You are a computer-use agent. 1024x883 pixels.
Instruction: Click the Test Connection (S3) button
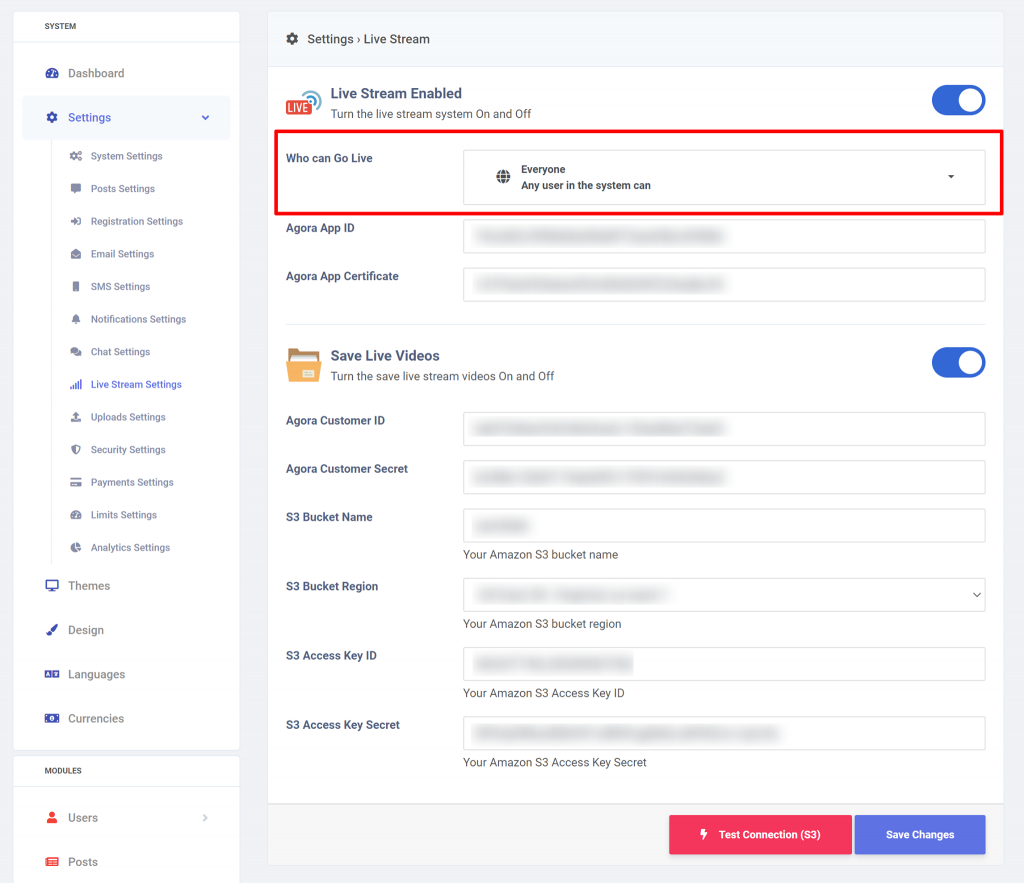click(x=760, y=835)
